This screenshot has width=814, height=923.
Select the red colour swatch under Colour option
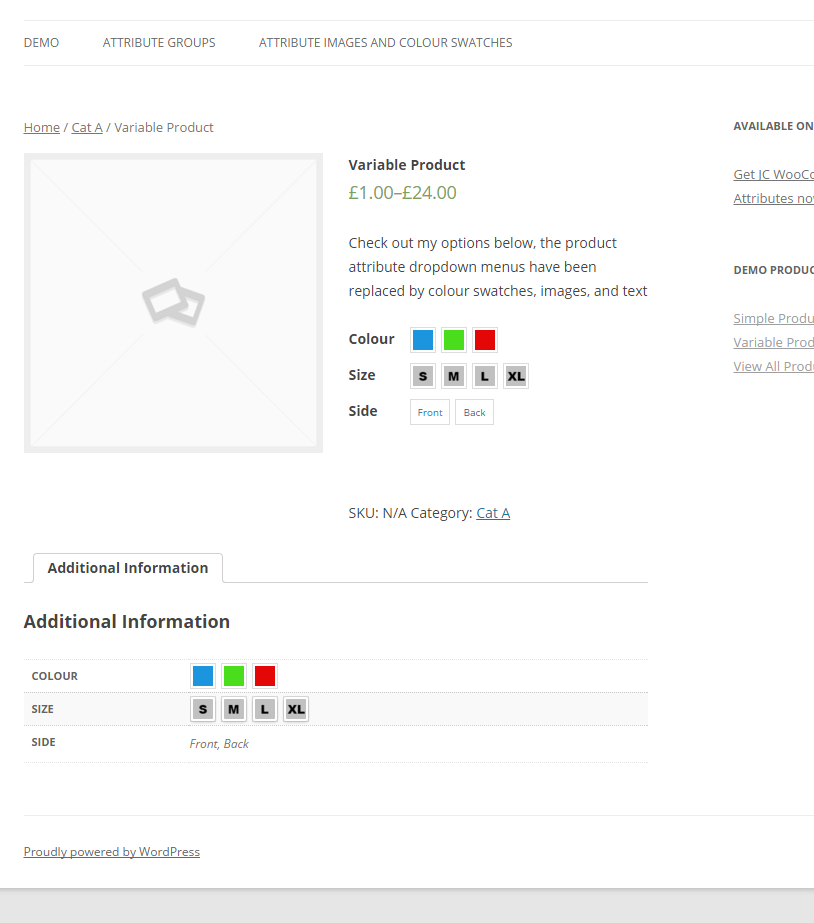click(485, 340)
